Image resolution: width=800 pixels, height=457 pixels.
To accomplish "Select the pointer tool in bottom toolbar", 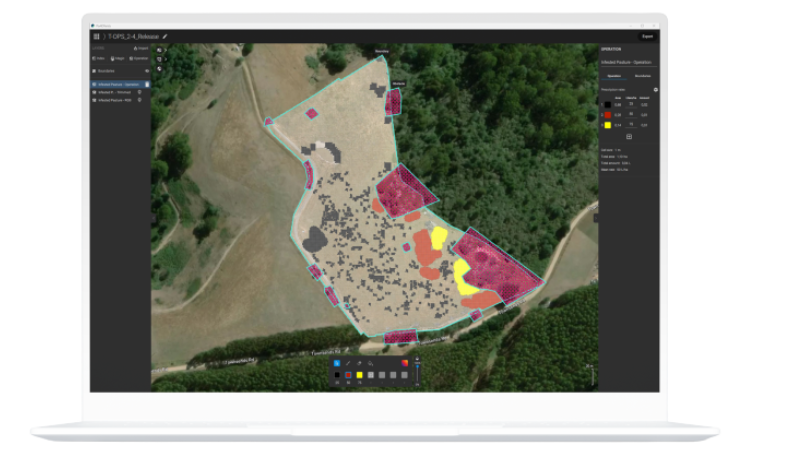I will 337,363.
